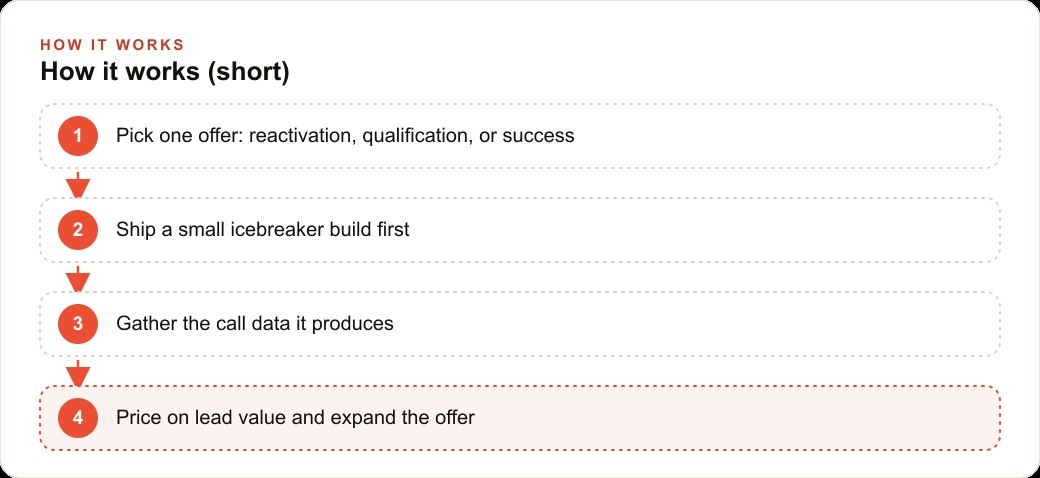Image resolution: width=1040 pixels, height=478 pixels.
Task: Open the 'Pick one offer' step text
Action: pos(345,136)
